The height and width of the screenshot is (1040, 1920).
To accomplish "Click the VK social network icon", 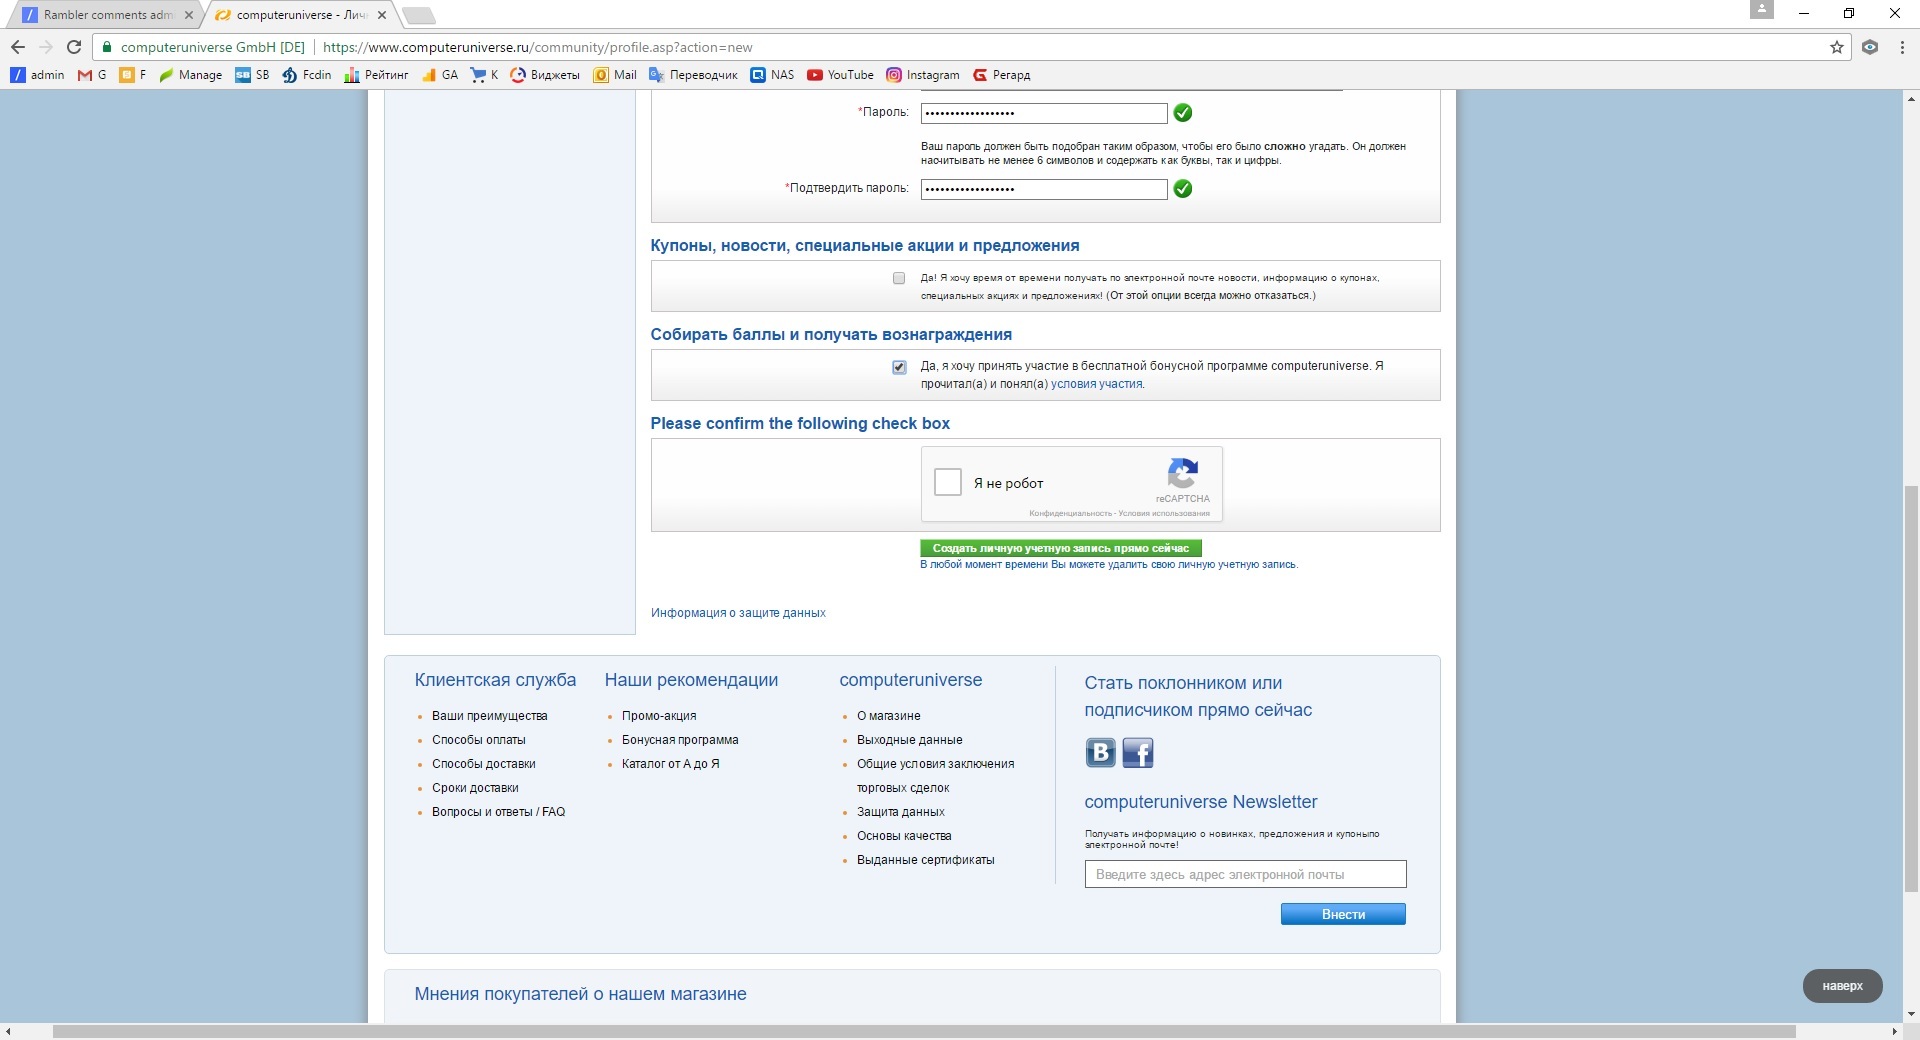I will click(1100, 752).
